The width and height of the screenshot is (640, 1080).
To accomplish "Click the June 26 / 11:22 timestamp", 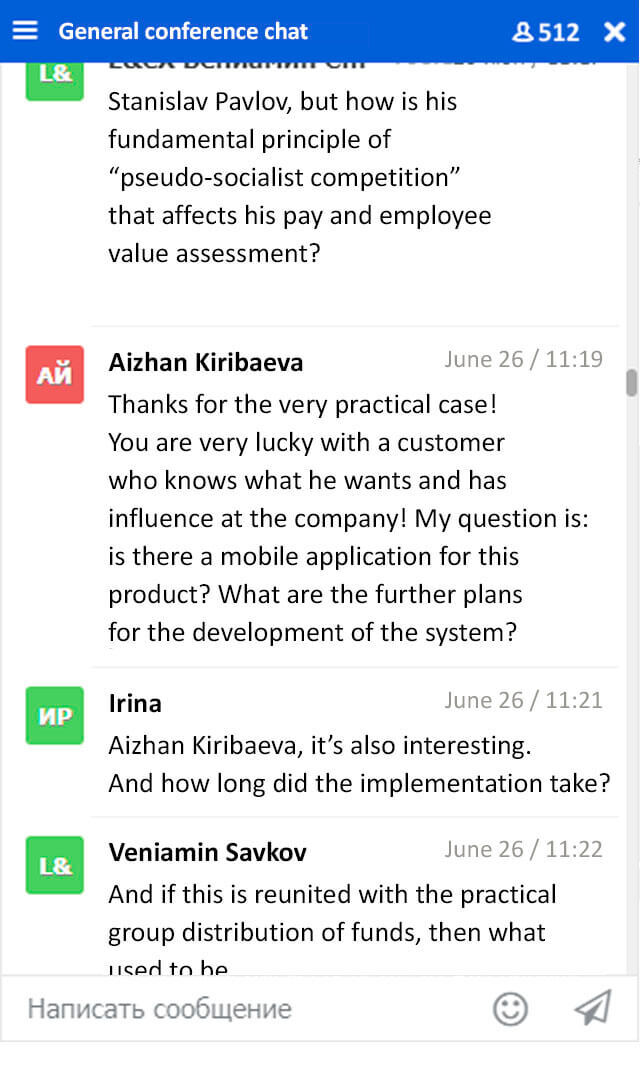I will 523,849.
